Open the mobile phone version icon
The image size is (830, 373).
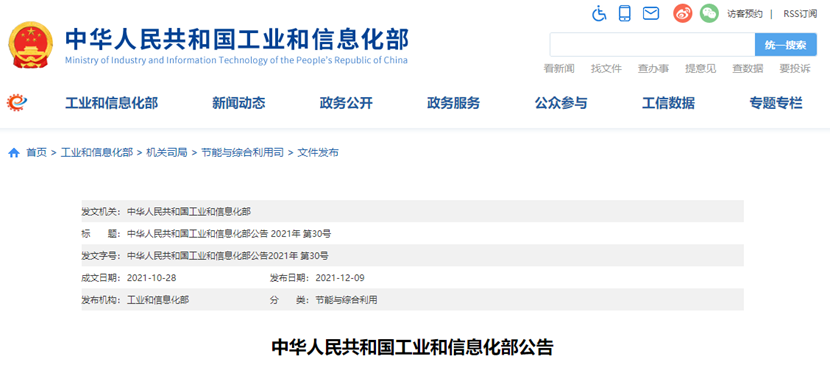click(x=625, y=13)
